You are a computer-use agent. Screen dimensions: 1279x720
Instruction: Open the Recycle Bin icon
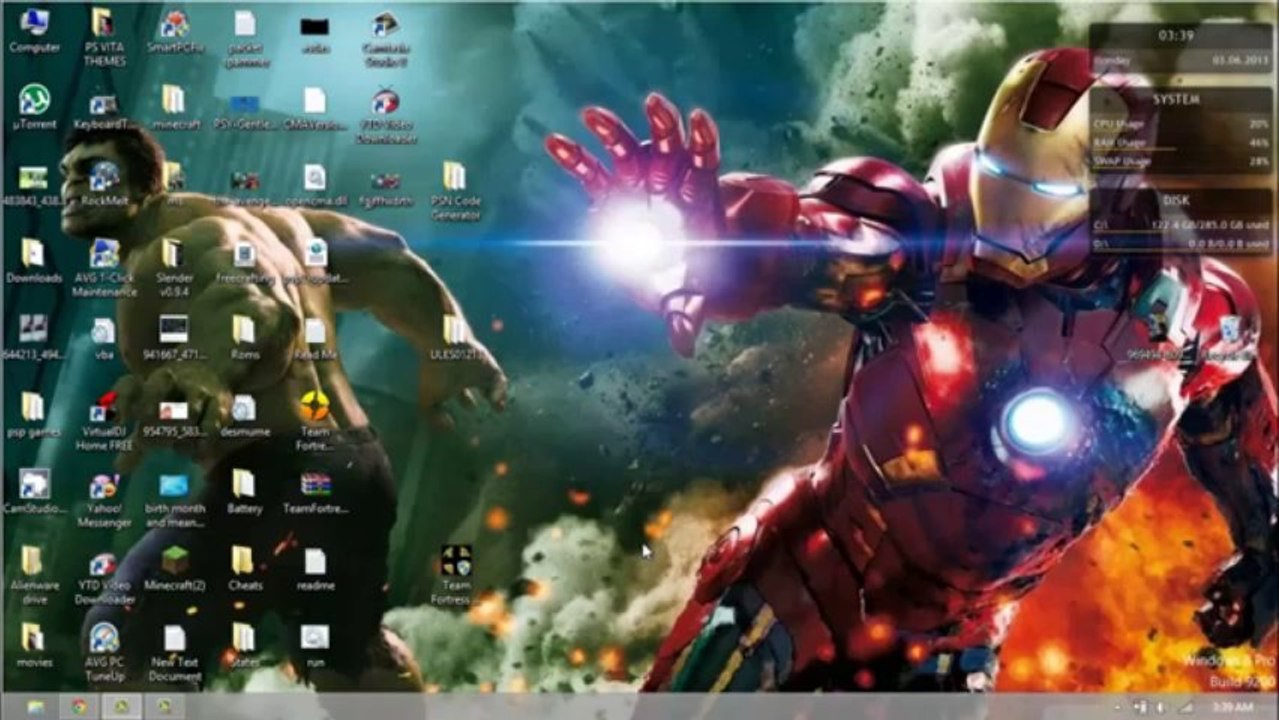(x=1230, y=338)
